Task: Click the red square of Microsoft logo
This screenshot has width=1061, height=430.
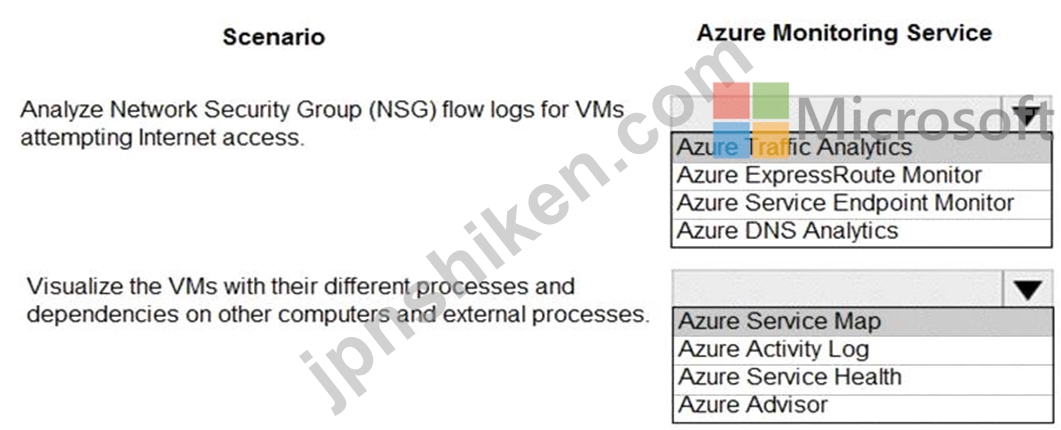Action: (731, 101)
